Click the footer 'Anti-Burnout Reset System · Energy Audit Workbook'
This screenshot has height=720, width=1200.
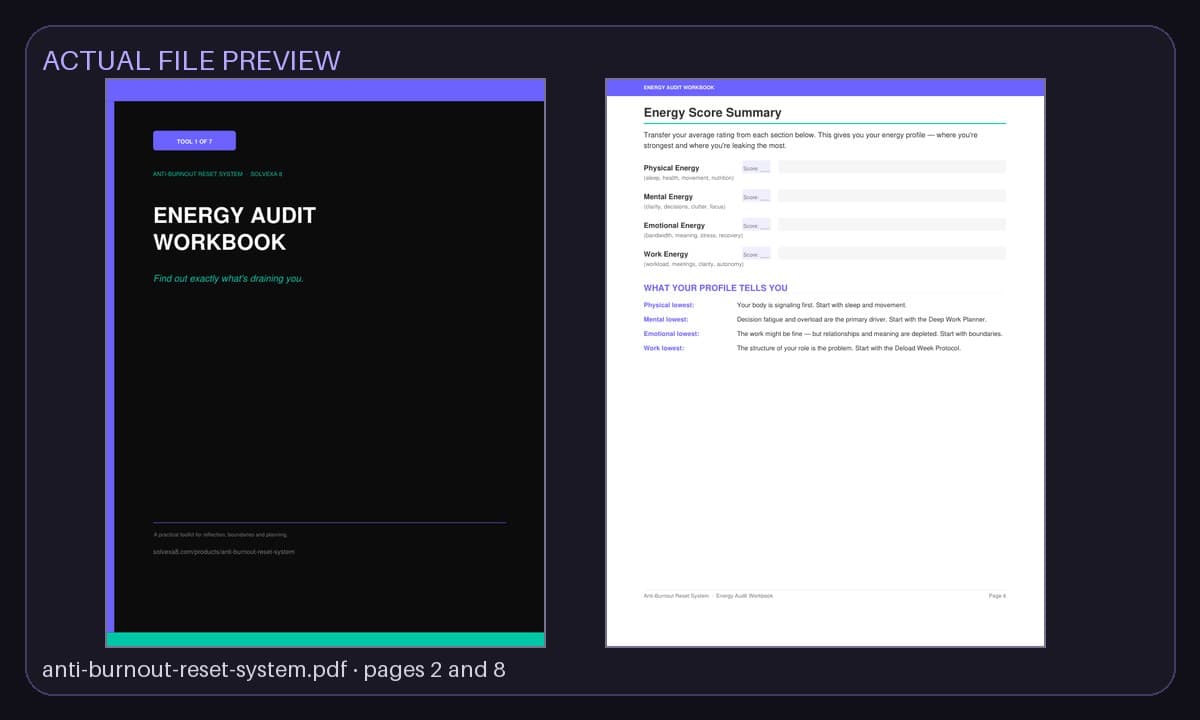[708, 596]
